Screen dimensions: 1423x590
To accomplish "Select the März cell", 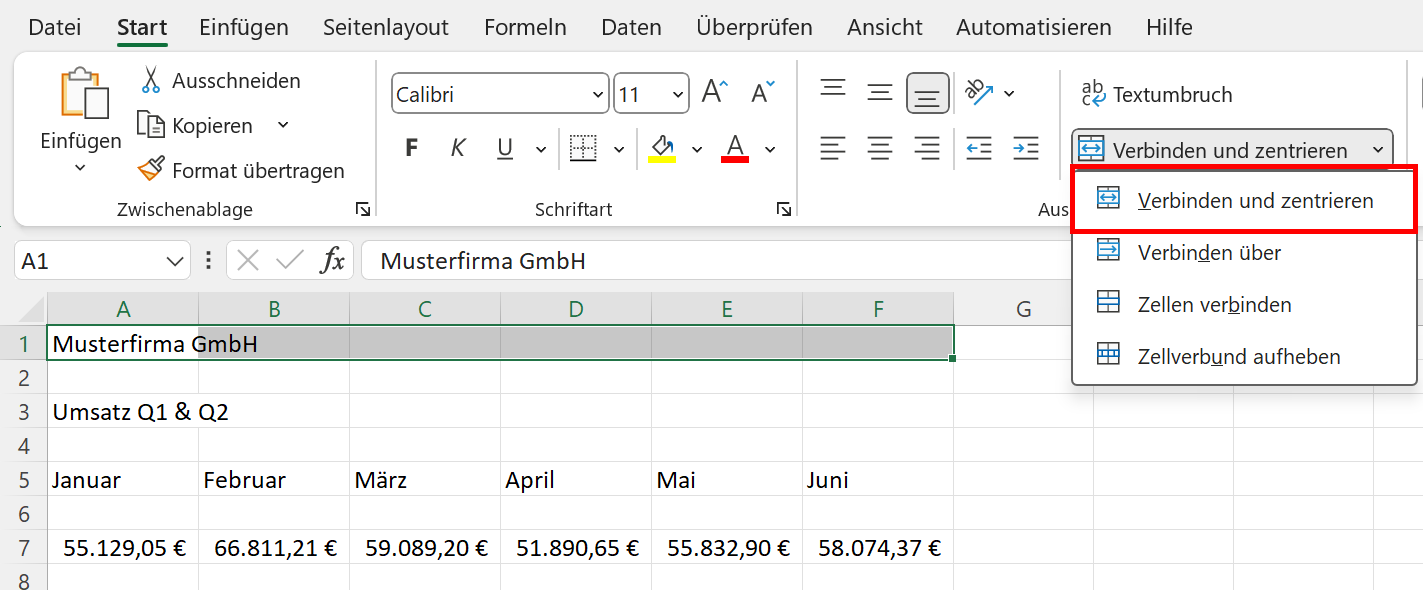I will [425, 479].
